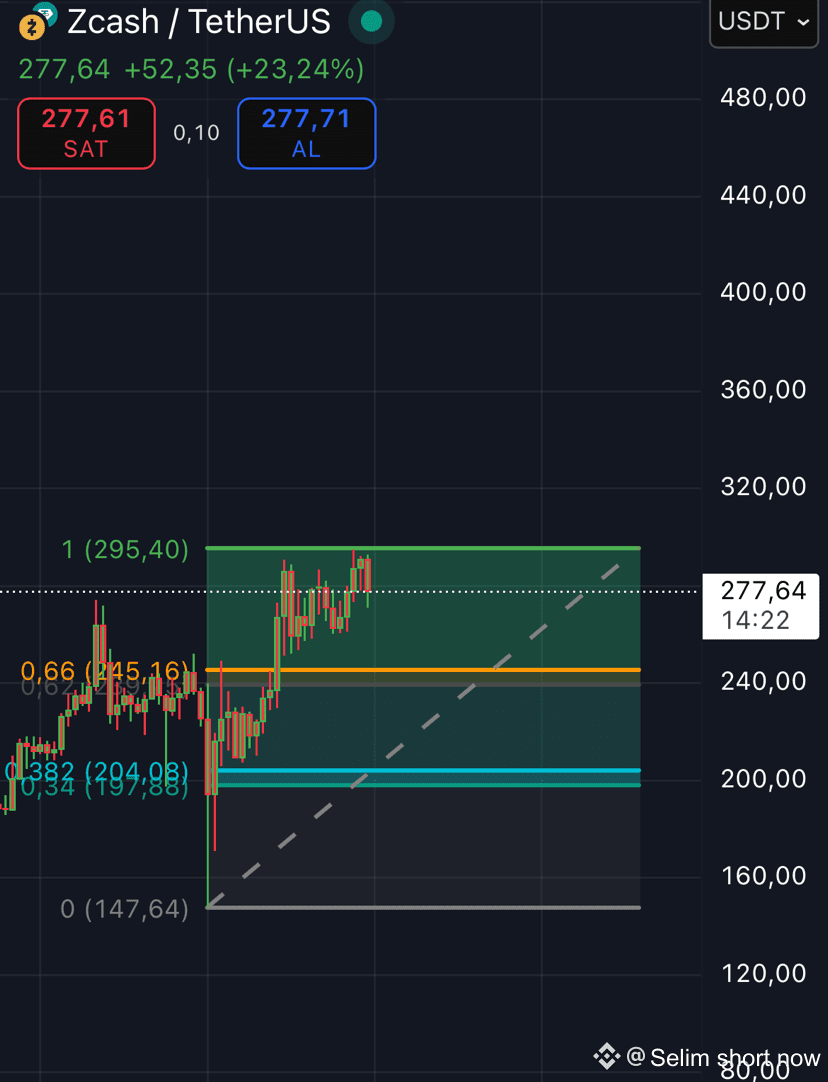The width and height of the screenshot is (828, 1082).
Task: Click the 440,00 price axis label
Action: tap(763, 195)
